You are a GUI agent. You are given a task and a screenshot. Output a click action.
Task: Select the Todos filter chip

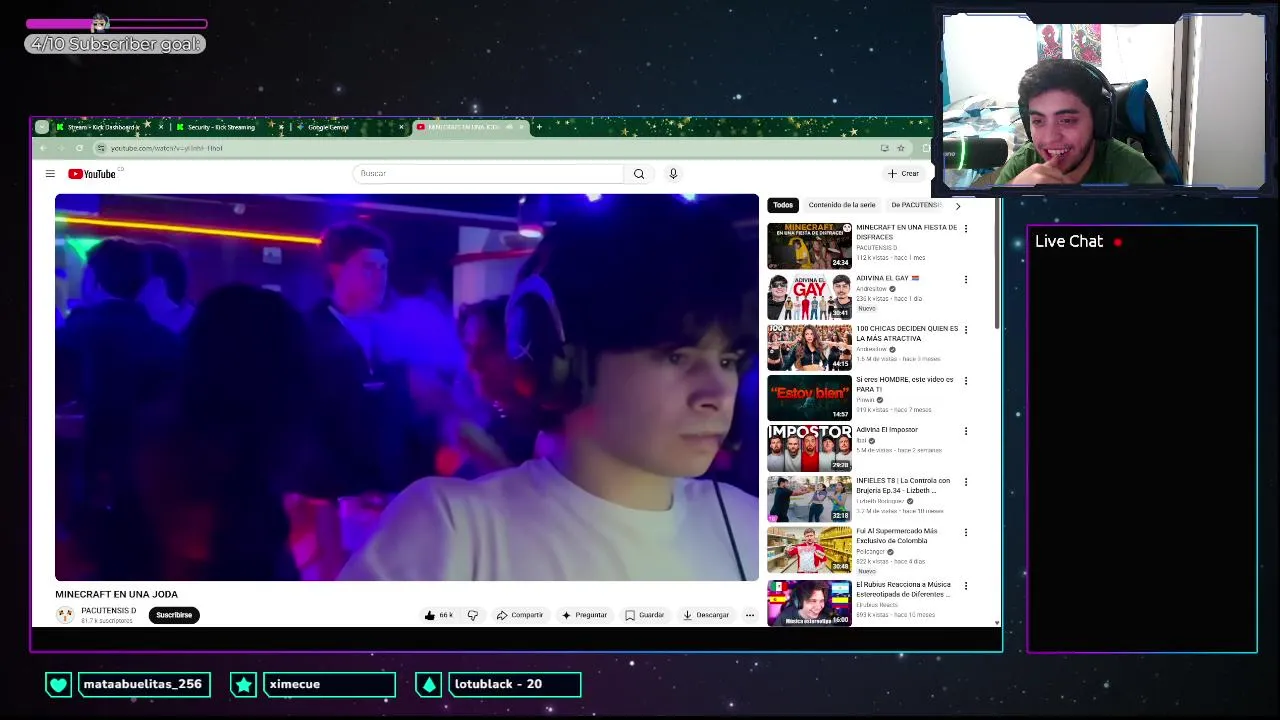783,205
